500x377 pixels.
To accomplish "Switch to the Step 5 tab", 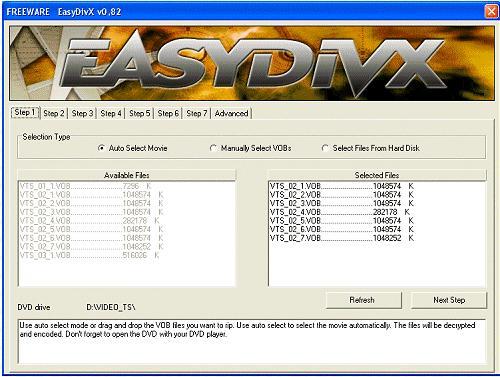I will click(140, 113).
